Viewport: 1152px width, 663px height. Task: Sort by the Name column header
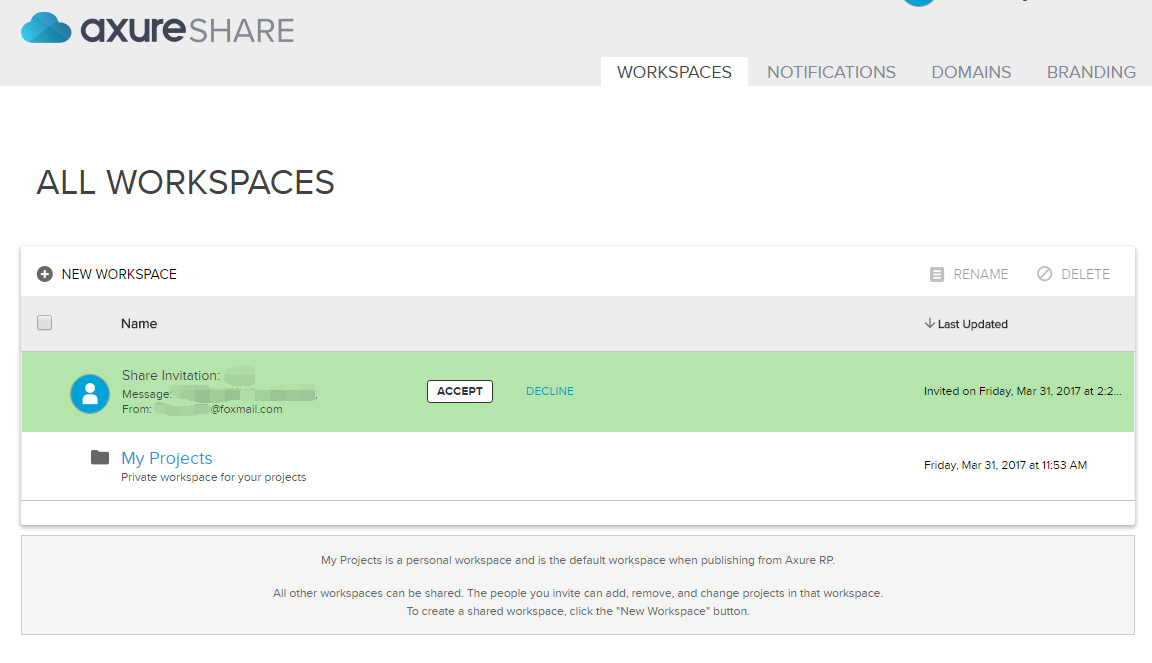[139, 323]
